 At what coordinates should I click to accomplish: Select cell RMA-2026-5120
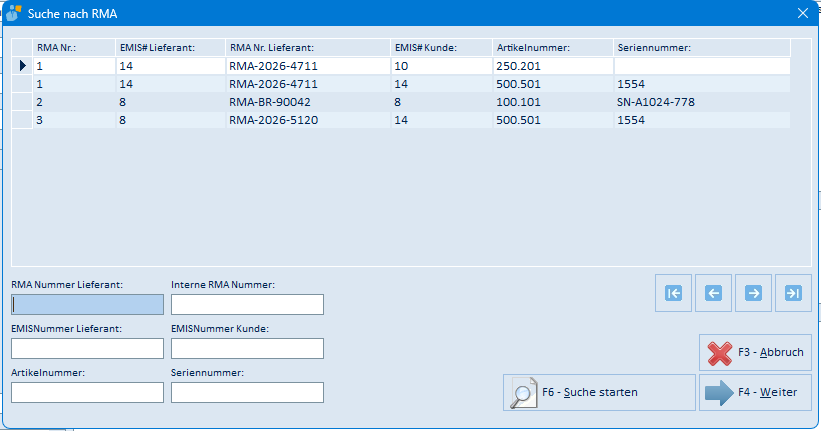(x=308, y=120)
